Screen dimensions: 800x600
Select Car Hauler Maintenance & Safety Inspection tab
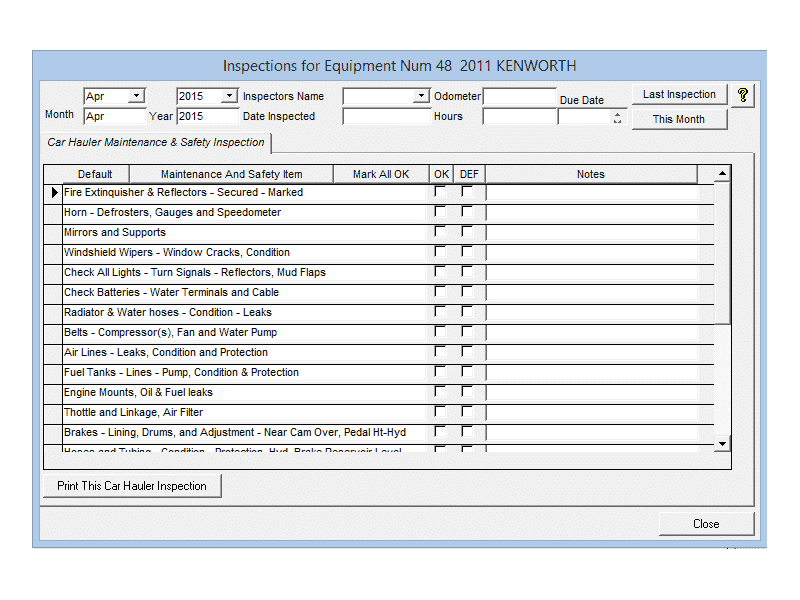tap(156, 142)
